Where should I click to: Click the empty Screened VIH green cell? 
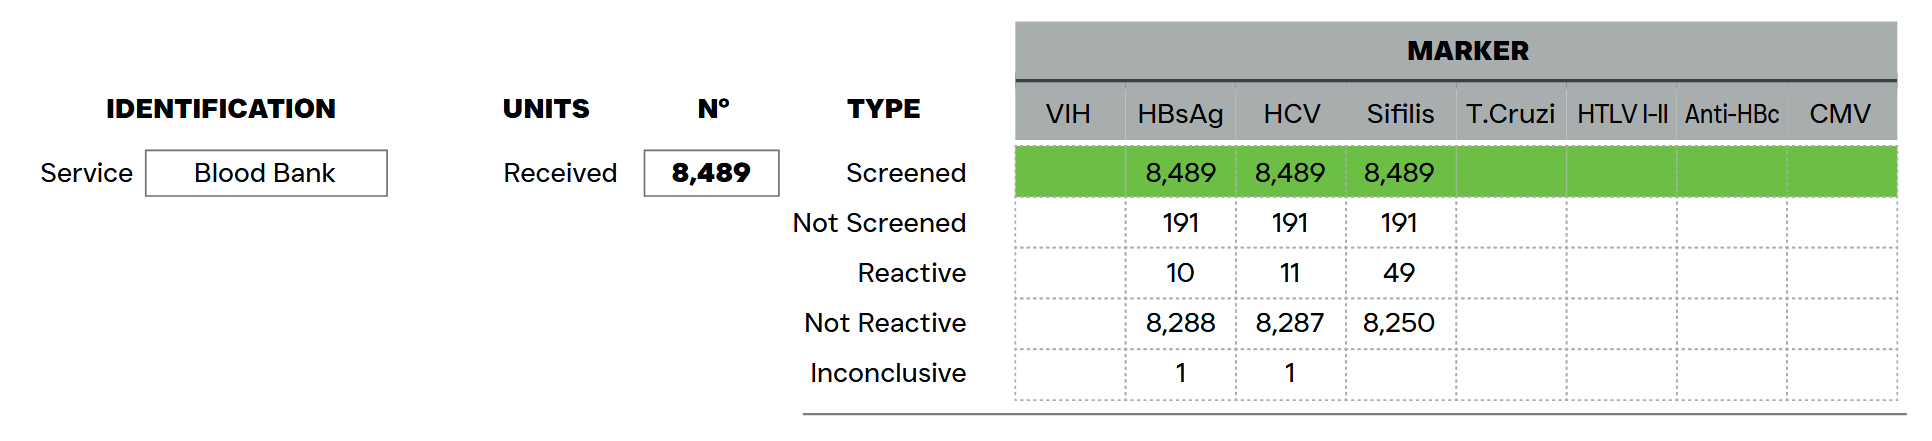coord(1070,173)
